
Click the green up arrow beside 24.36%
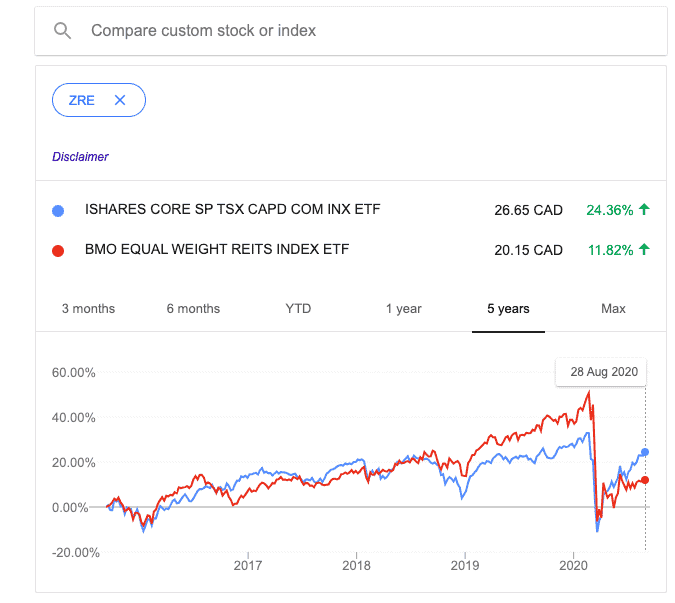(x=644, y=209)
